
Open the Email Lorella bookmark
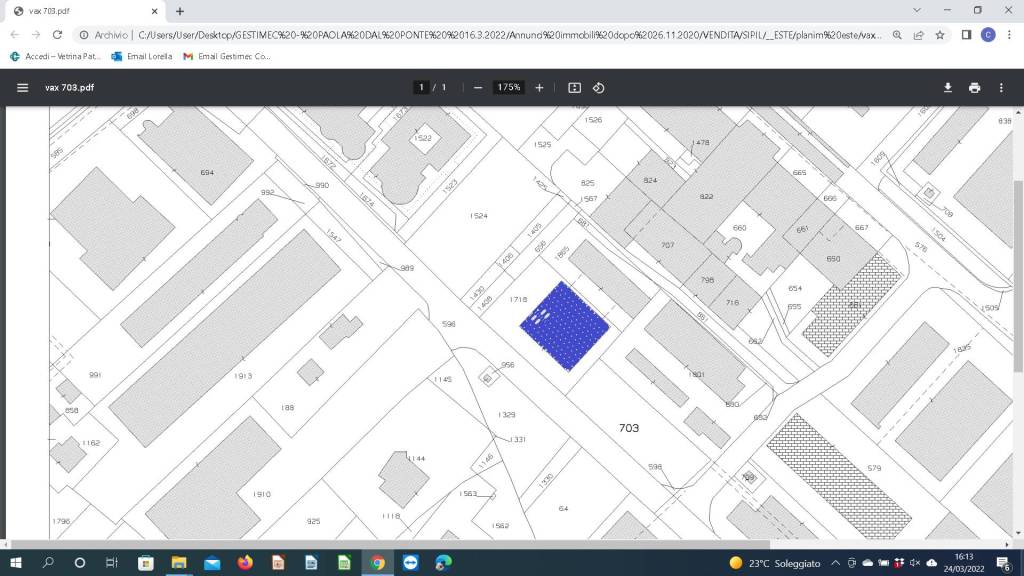pos(142,56)
